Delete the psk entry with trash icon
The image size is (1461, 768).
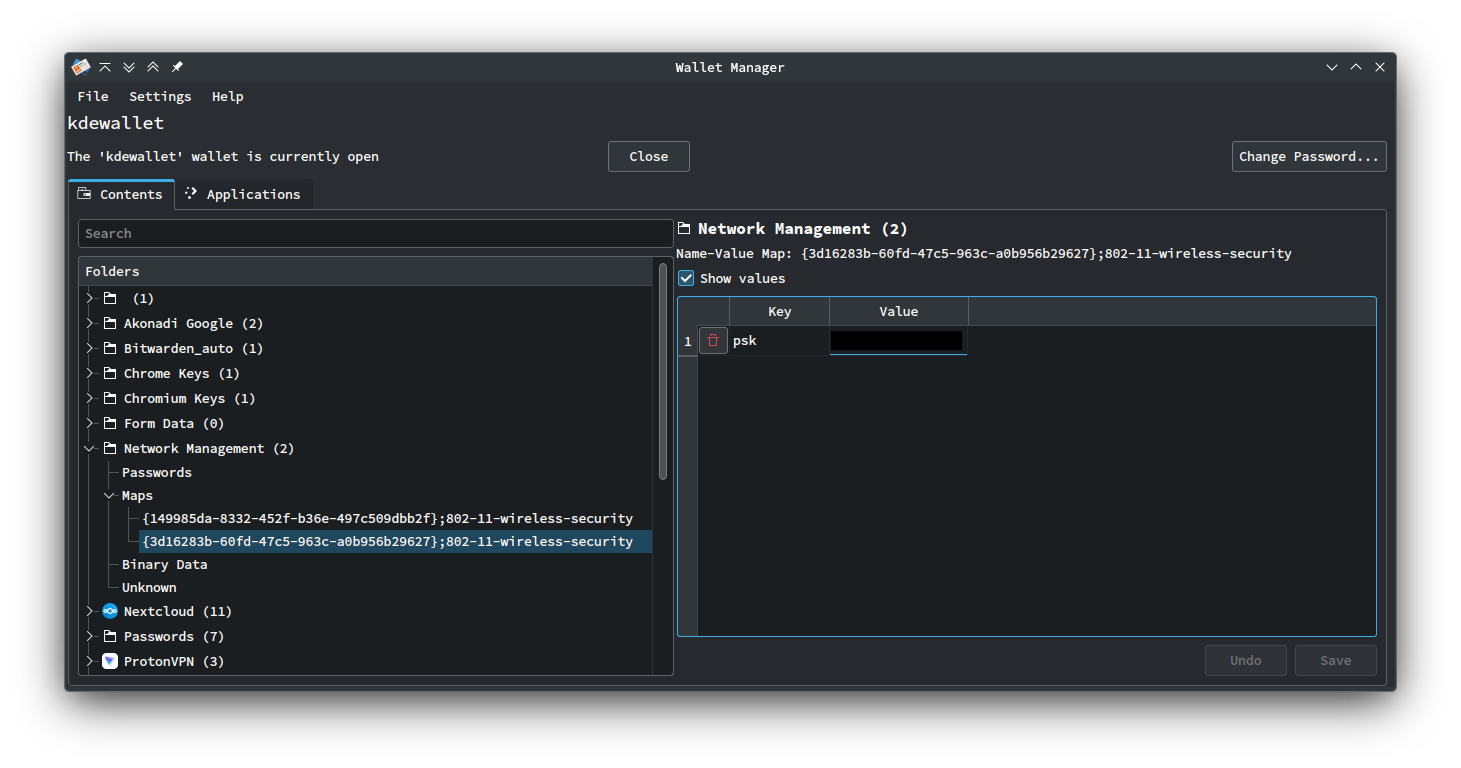click(x=713, y=341)
